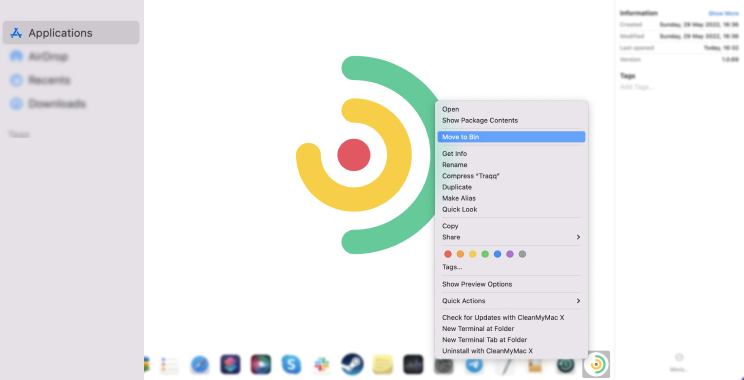The height and width of the screenshot is (380, 744).
Task: Select Rename in the context menu
Action: (x=511, y=165)
